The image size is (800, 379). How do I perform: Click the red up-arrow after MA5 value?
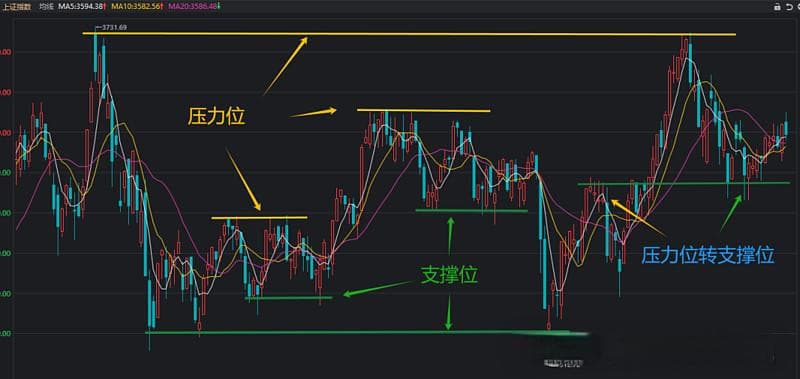point(104,7)
